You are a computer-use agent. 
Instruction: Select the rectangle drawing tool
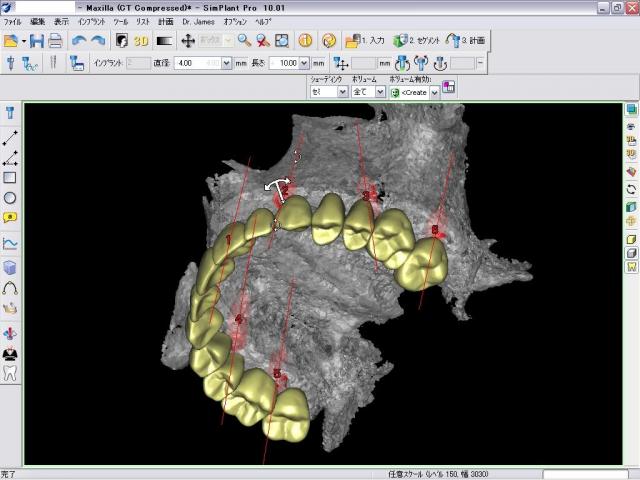(x=11, y=178)
